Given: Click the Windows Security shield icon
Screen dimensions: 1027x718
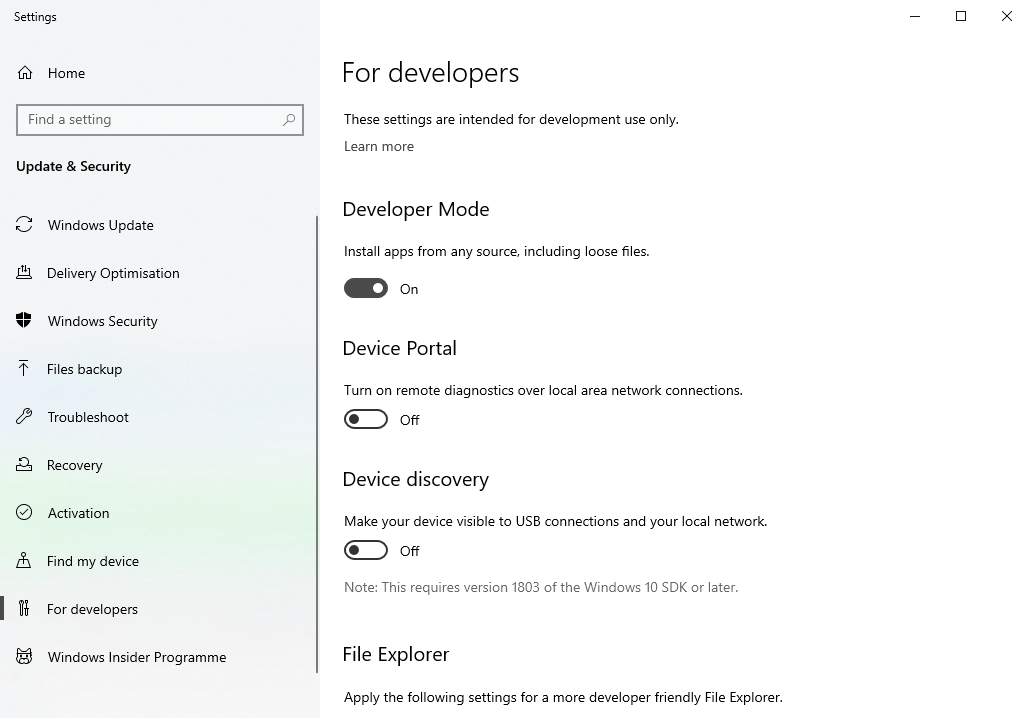Looking at the screenshot, I should pyautogui.click(x=24, y=320).
